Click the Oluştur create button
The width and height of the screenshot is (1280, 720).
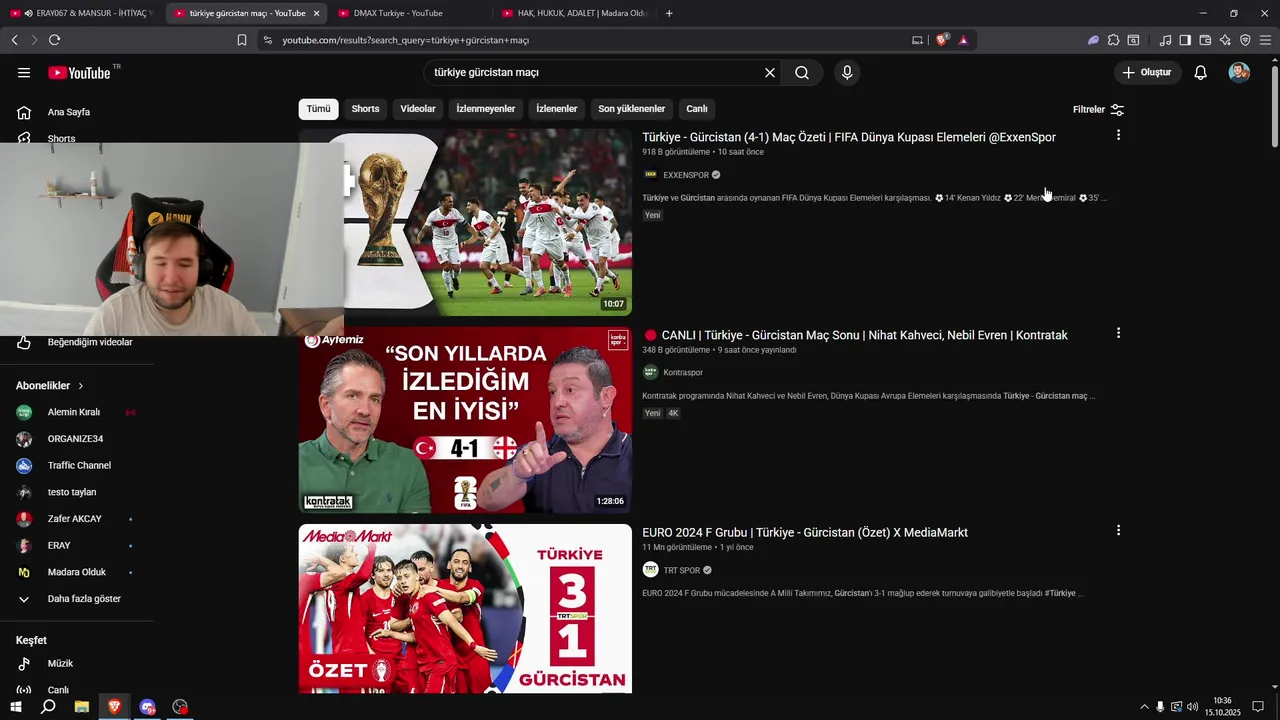(1148, 72)
